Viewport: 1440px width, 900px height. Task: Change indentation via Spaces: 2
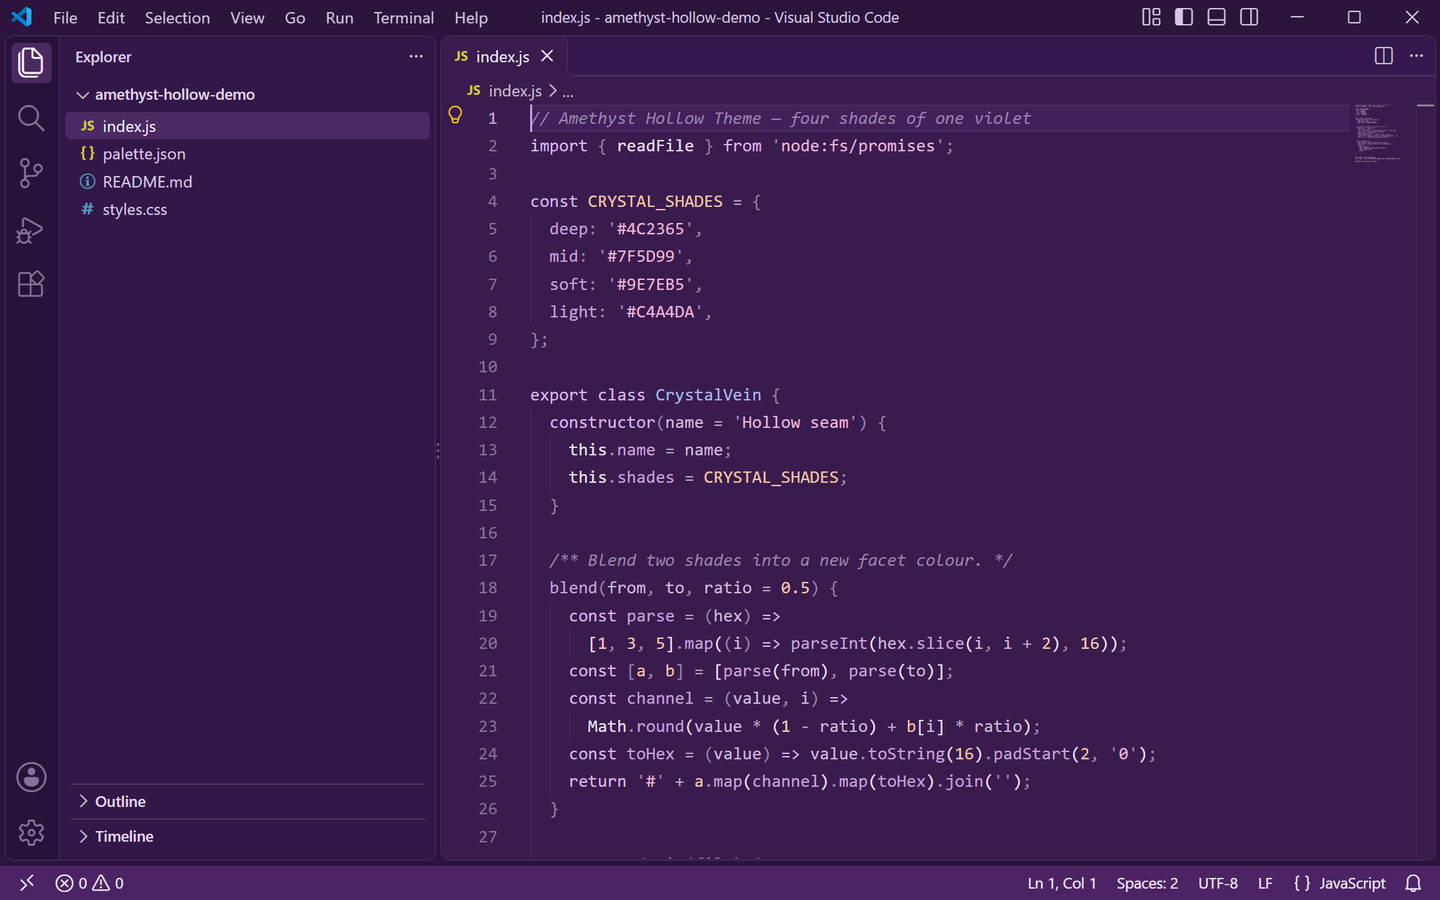click(x=1147, y=883)
